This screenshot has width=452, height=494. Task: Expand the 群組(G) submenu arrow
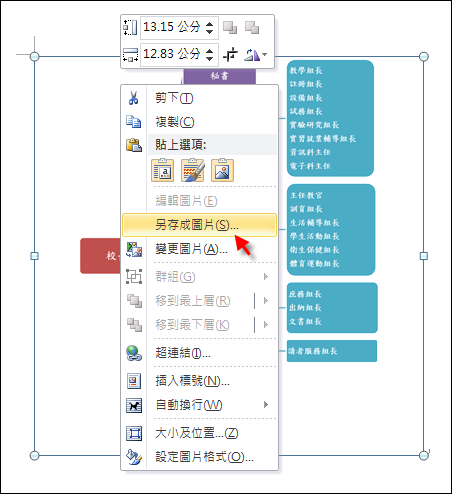266,276
